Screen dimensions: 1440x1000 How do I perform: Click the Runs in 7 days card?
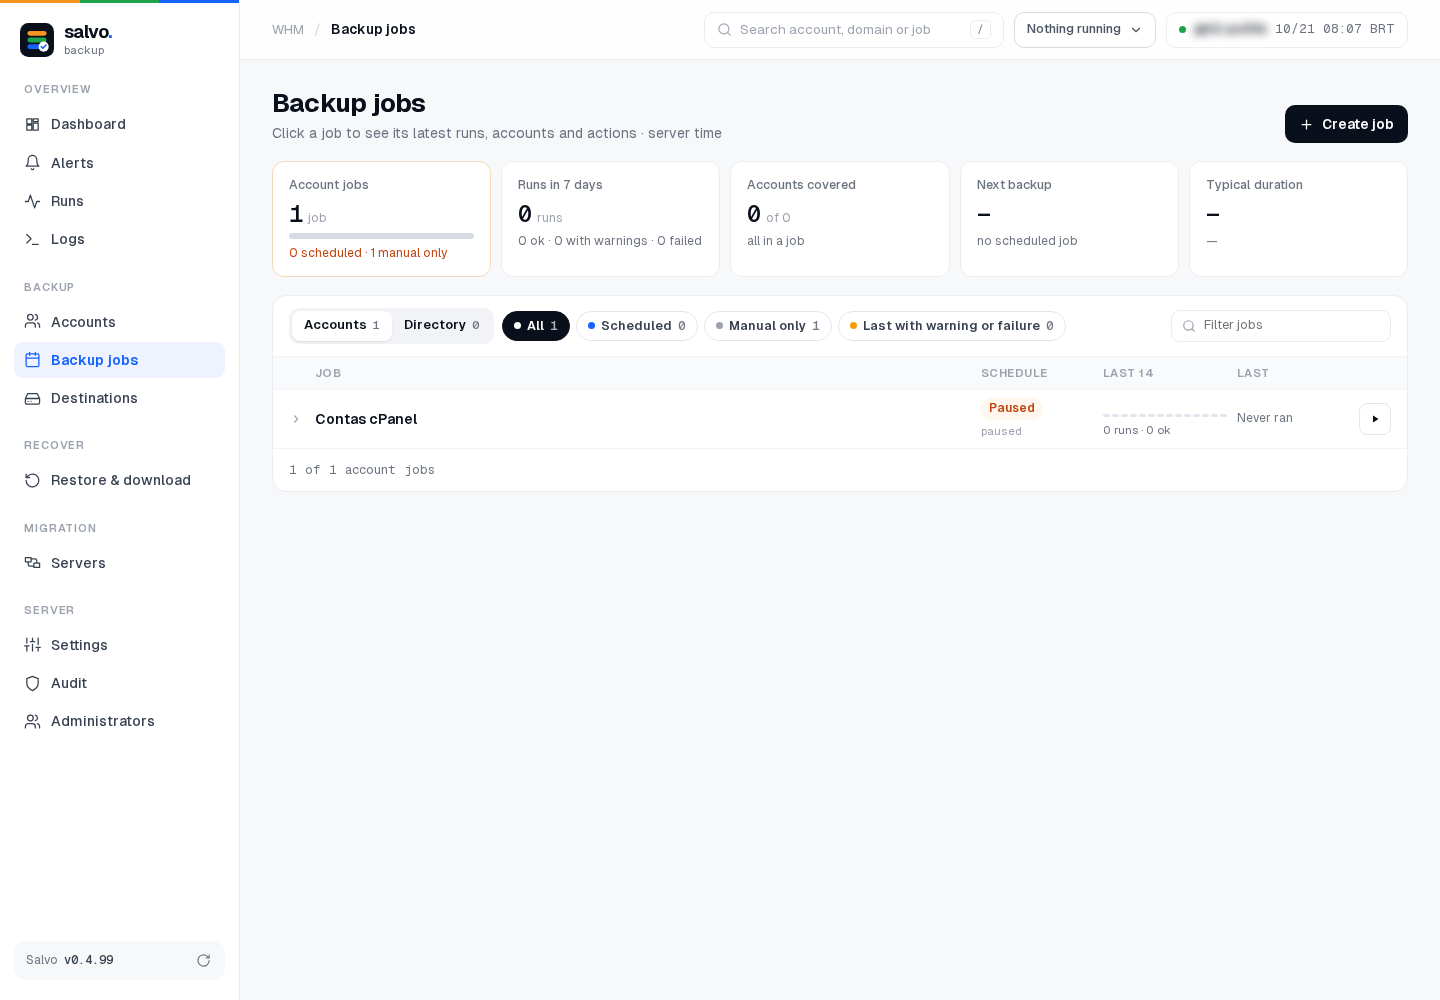click(610, 219)
